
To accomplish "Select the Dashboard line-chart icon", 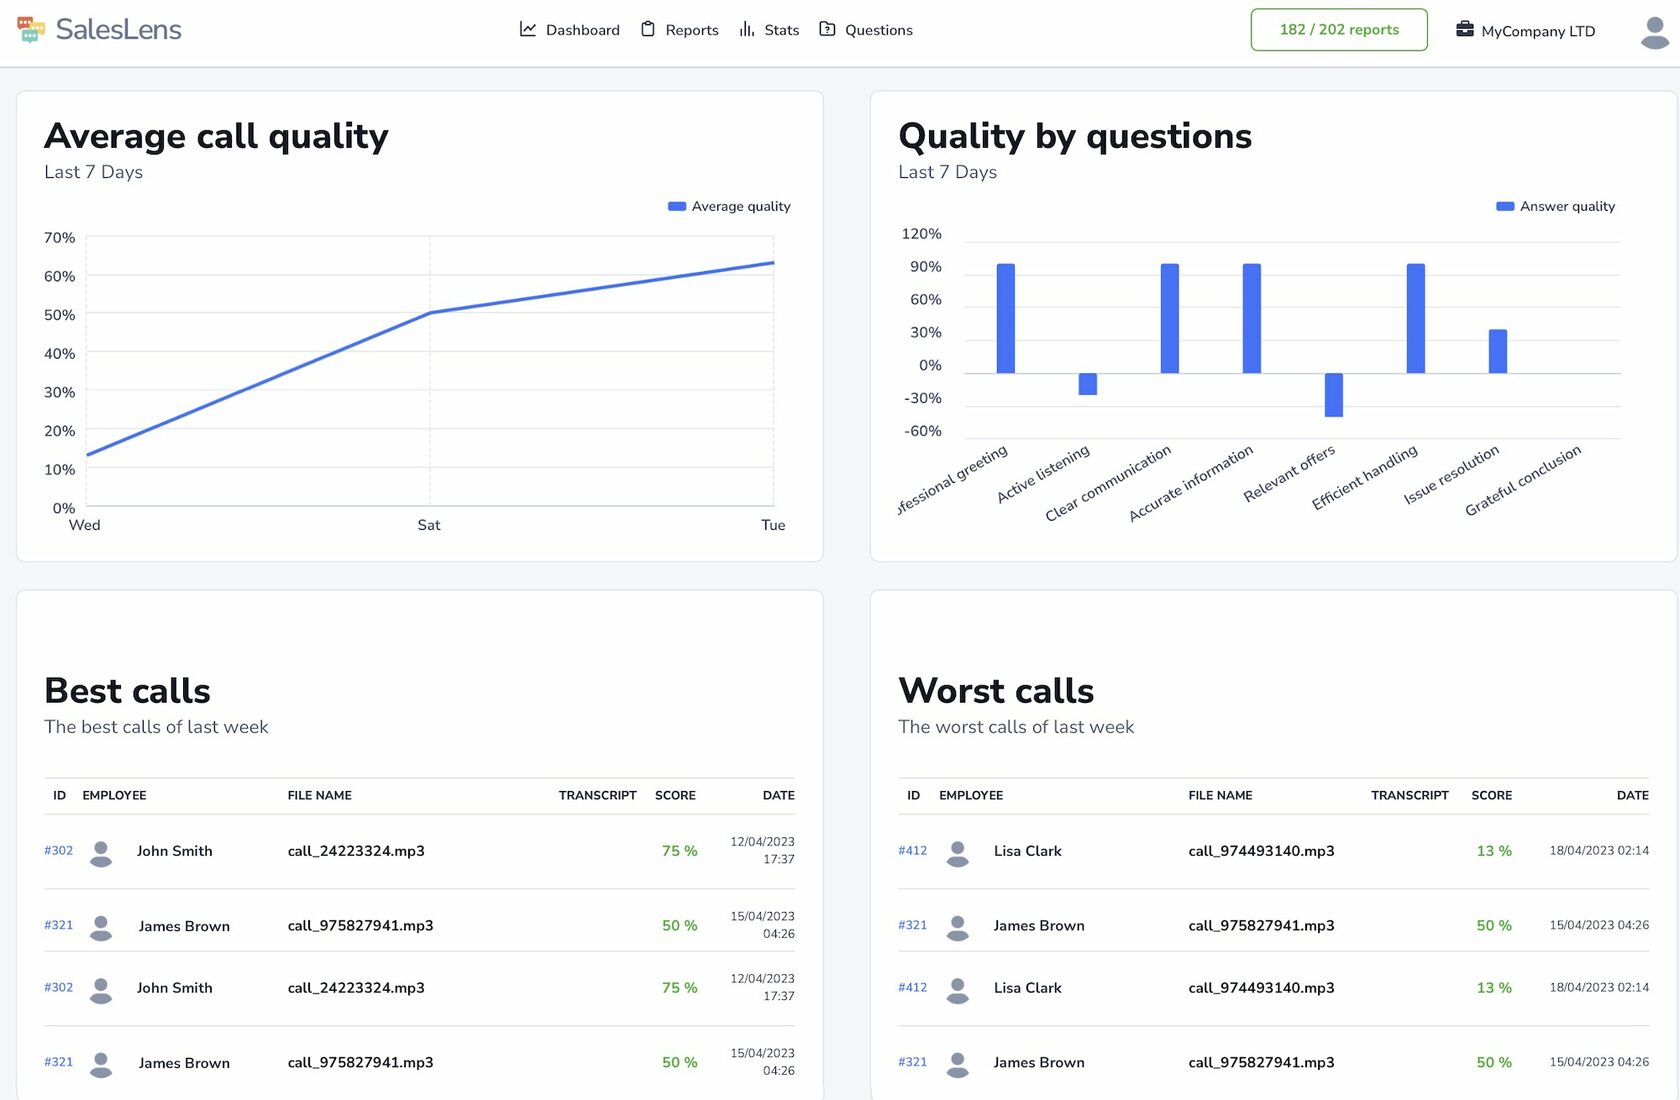I will tap(527, 29).
